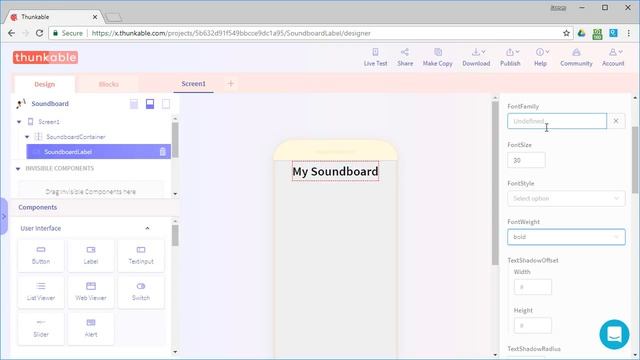Click the FontSize input field
This screenshot has width=640, height=360.
(x=526, y=160)
